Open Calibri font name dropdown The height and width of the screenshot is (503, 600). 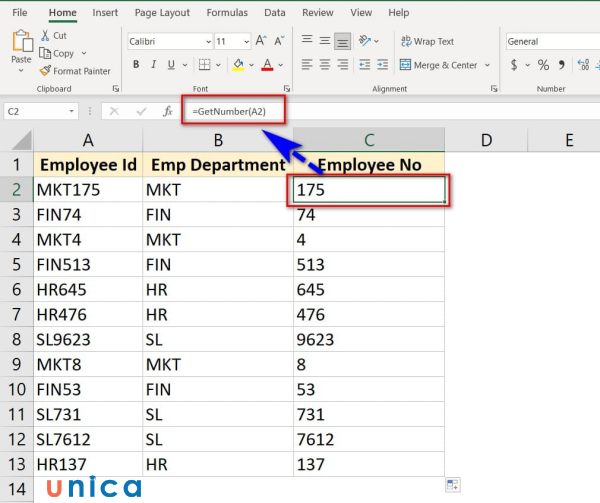(x=209, y=41)
